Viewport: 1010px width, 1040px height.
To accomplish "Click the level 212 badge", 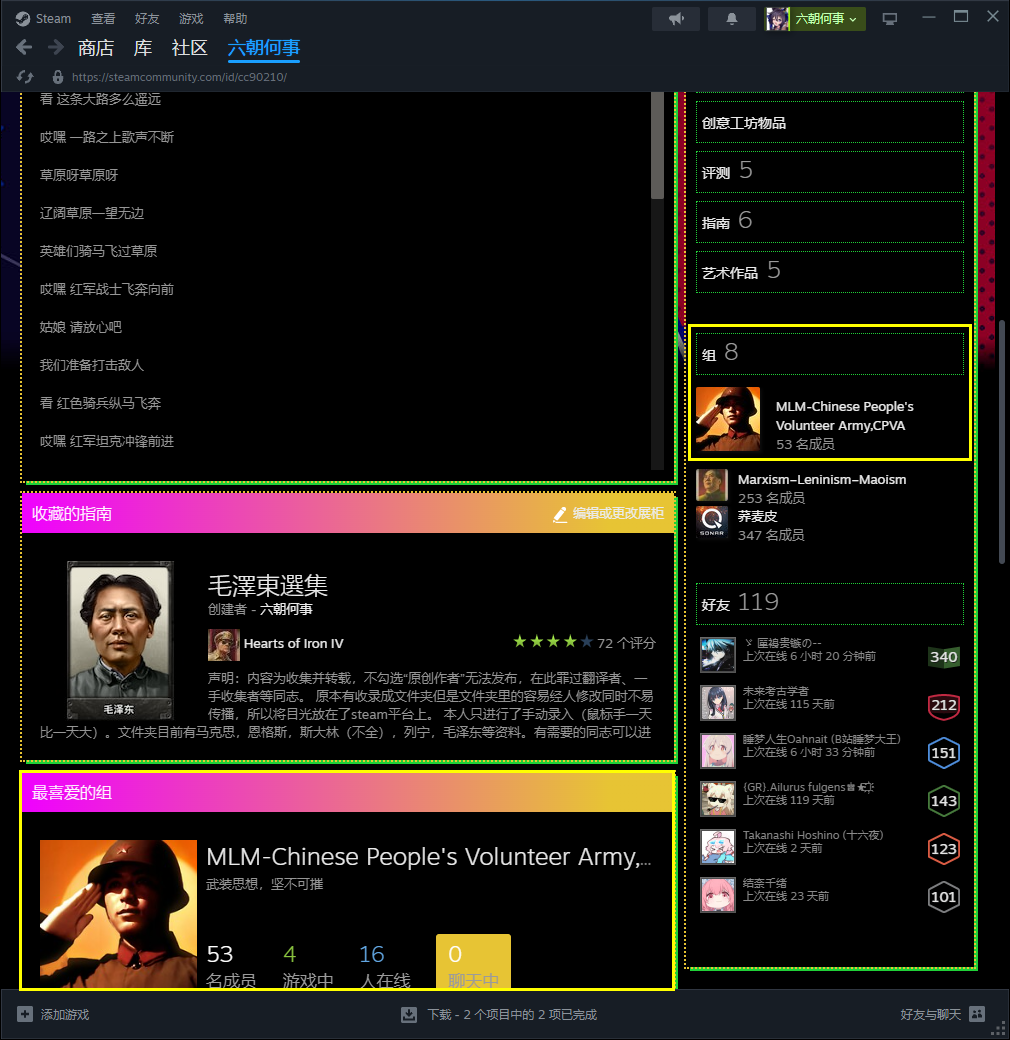I will (943, 704).
